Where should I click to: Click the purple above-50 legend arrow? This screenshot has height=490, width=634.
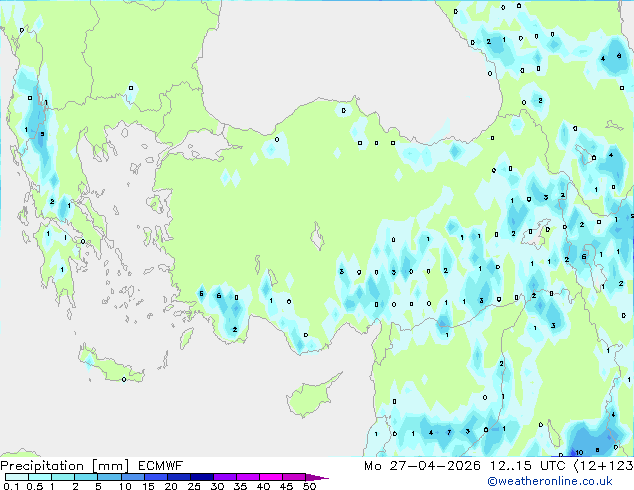point(317,477)
